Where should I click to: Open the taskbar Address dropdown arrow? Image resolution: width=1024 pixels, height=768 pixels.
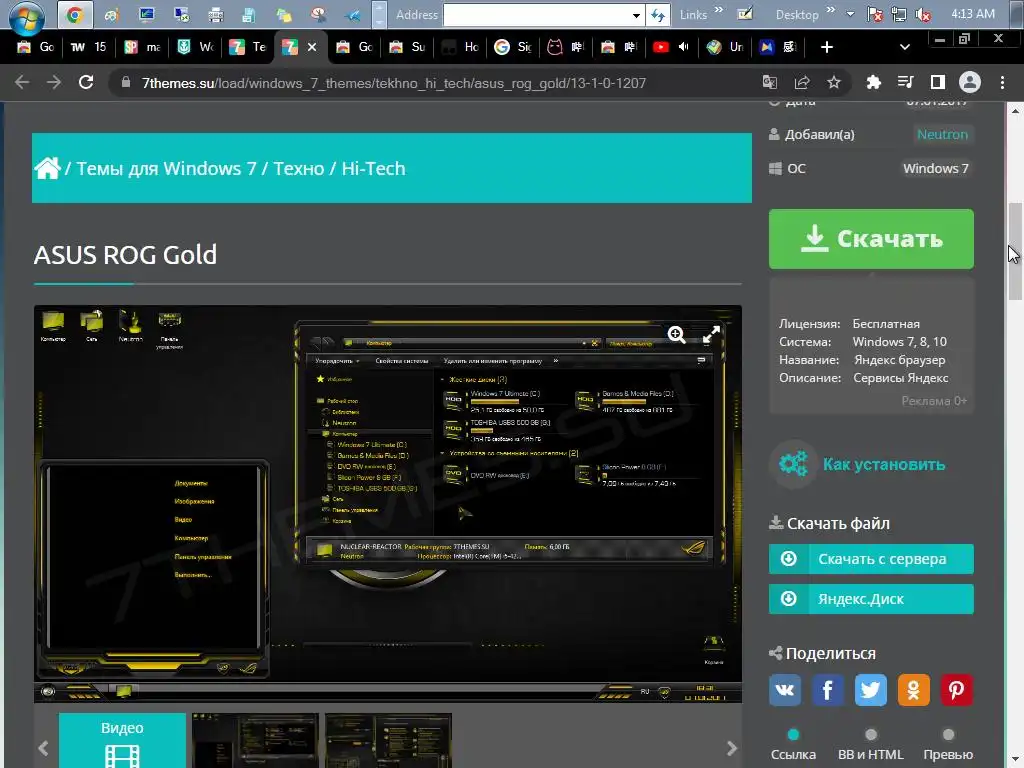(x=636, y=15)
